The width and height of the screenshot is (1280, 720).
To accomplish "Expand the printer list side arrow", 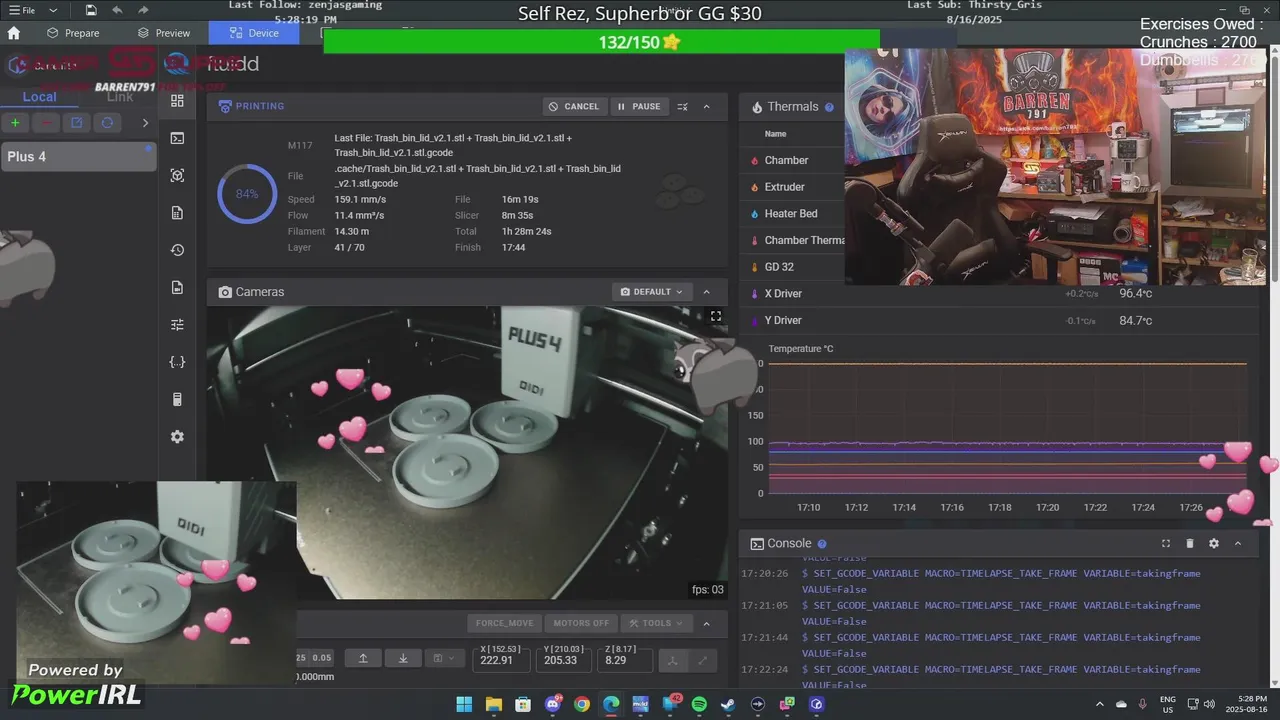I will [145, 123].
